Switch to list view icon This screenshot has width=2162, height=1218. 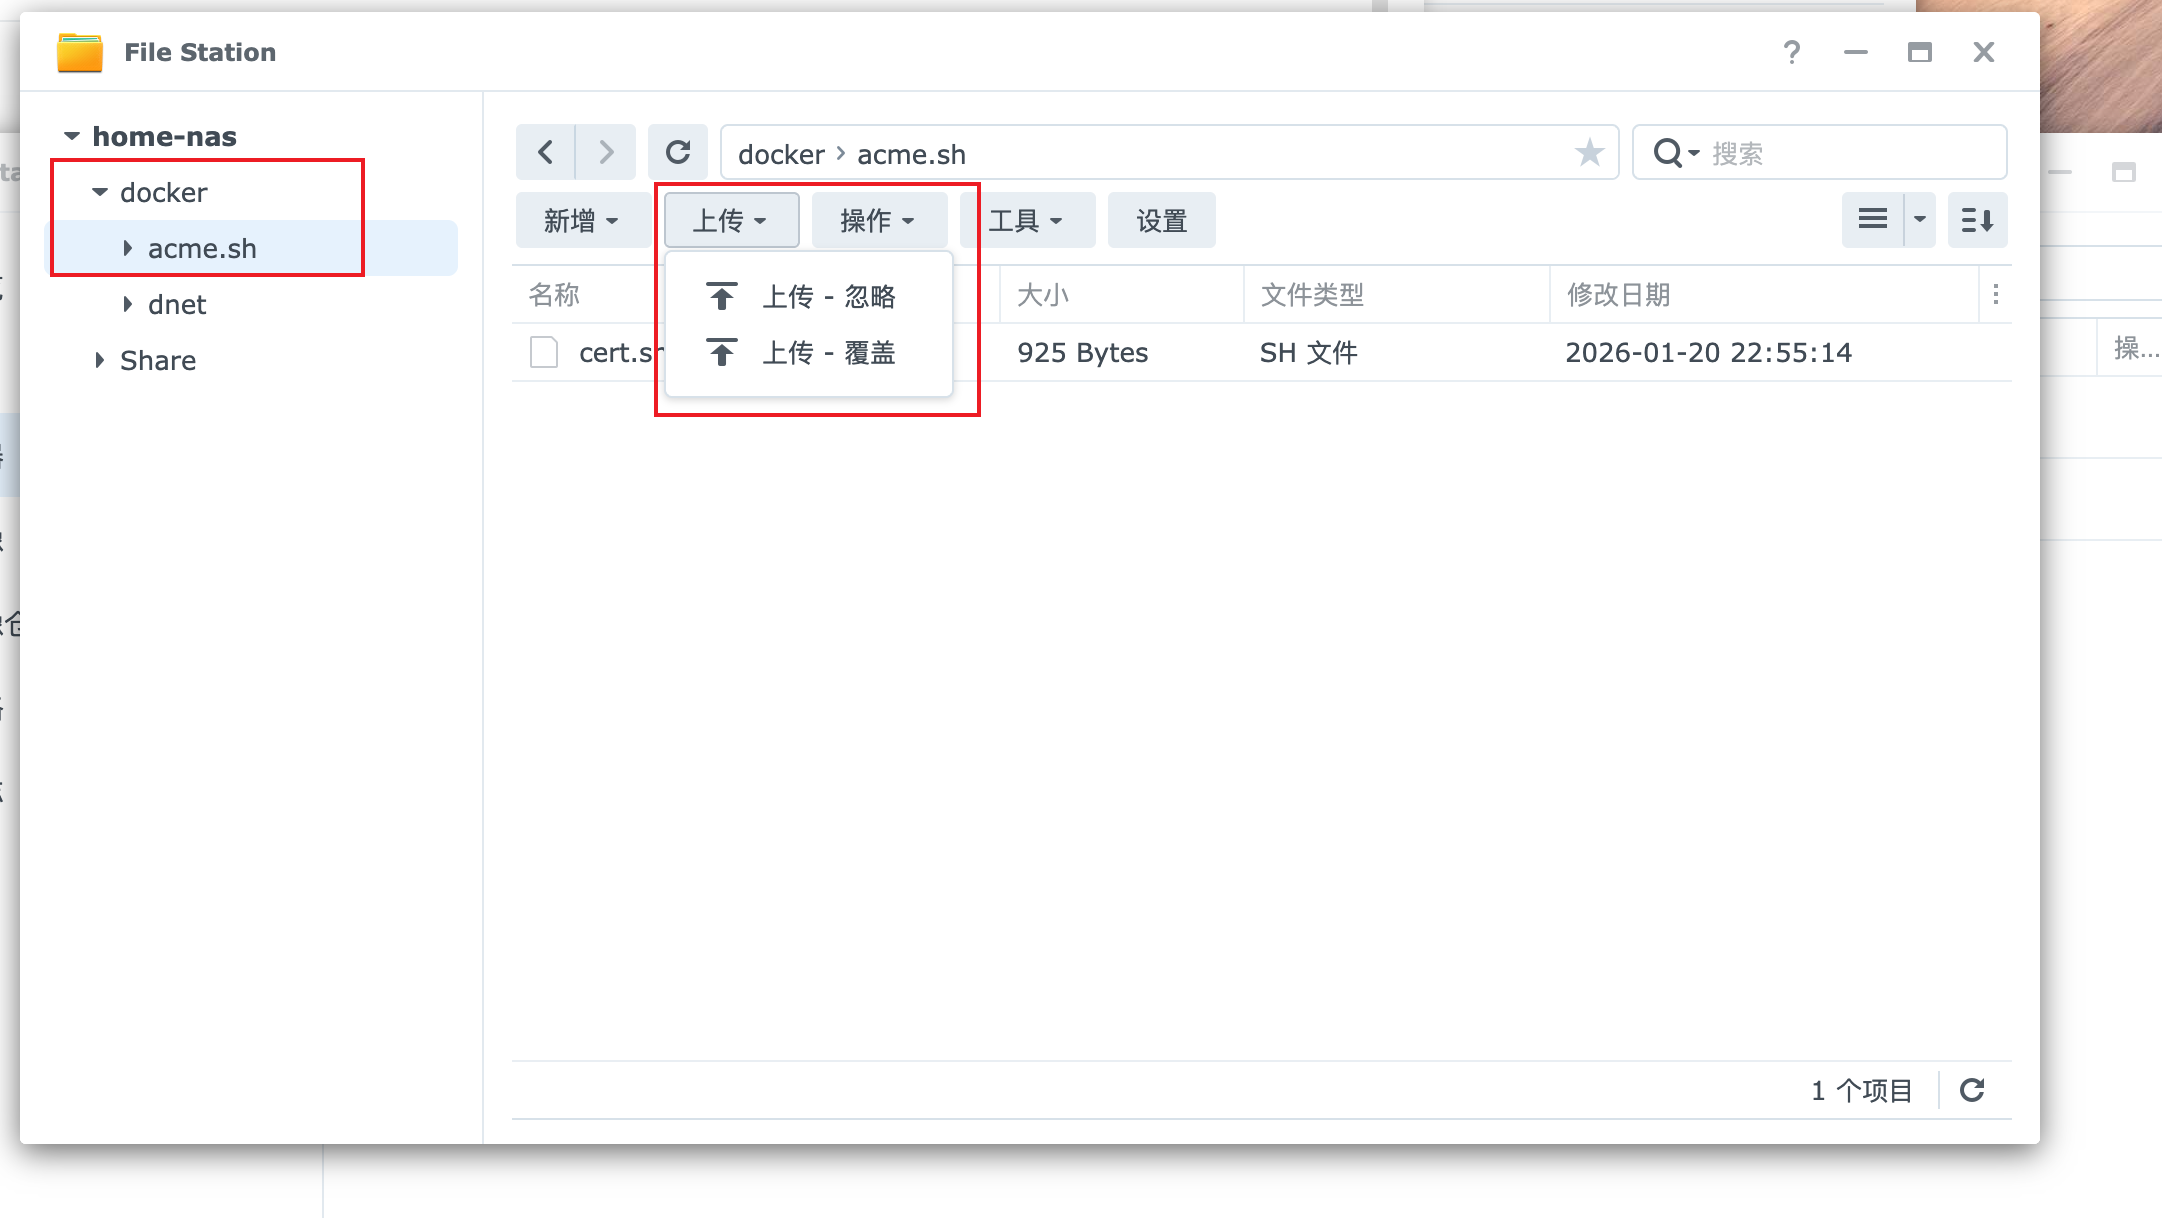pos(1872,220)
